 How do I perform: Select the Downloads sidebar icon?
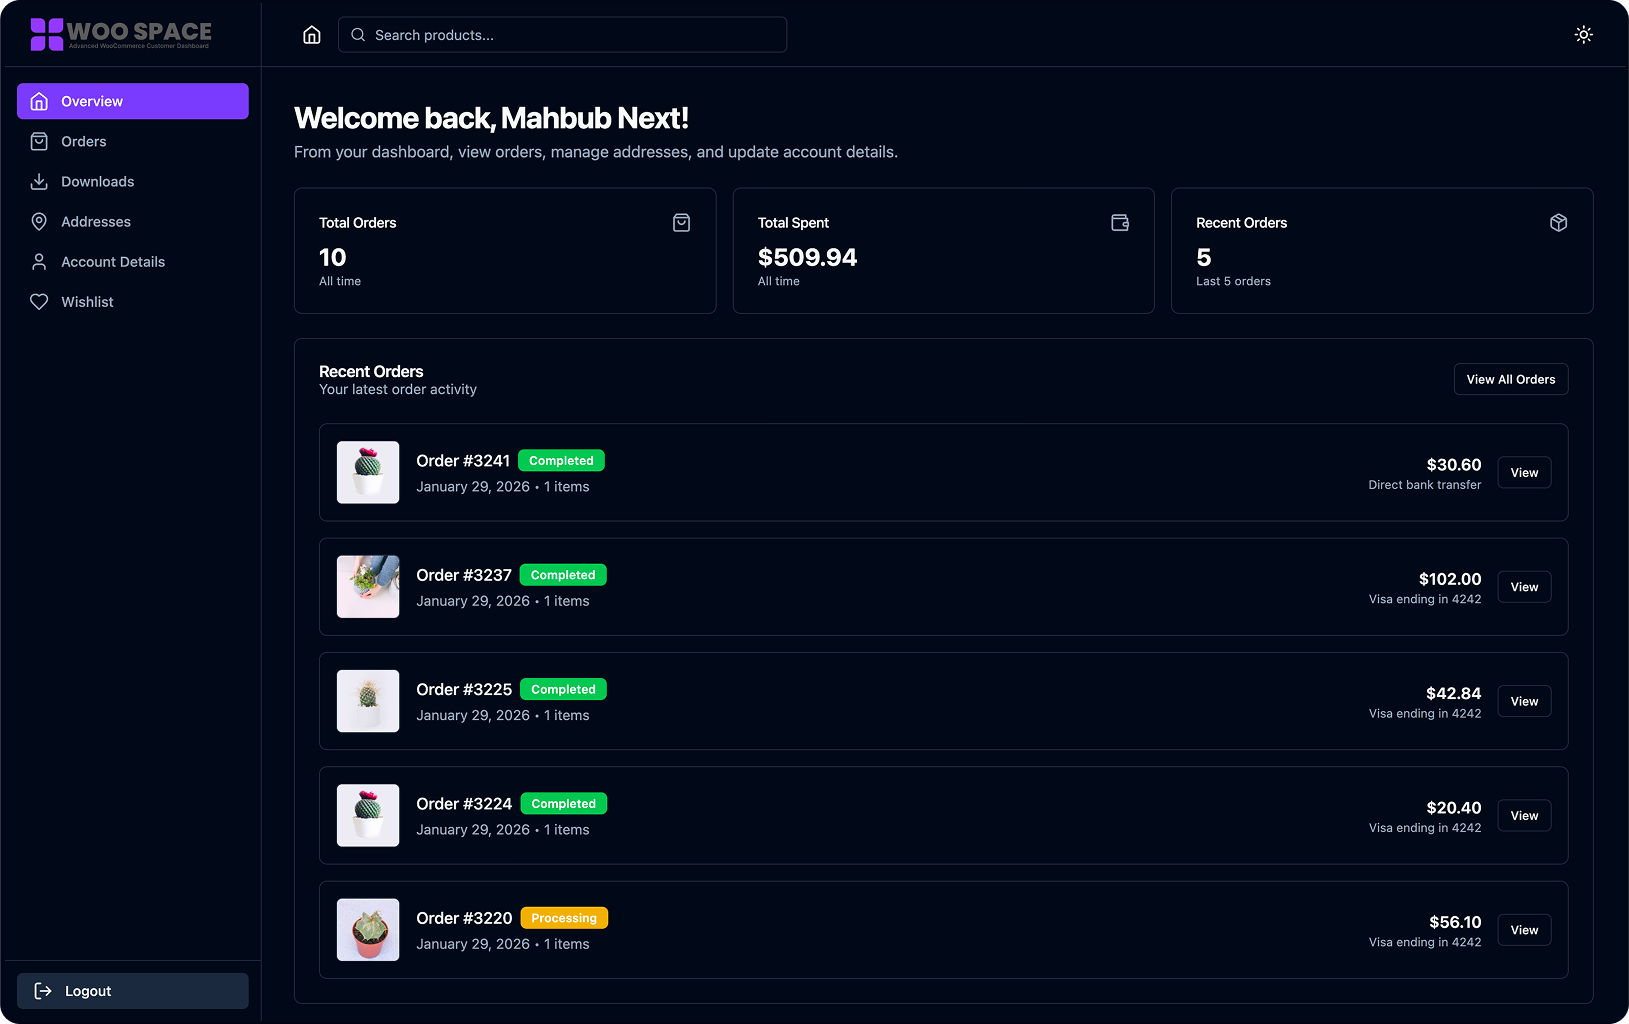tap(39, 181)
